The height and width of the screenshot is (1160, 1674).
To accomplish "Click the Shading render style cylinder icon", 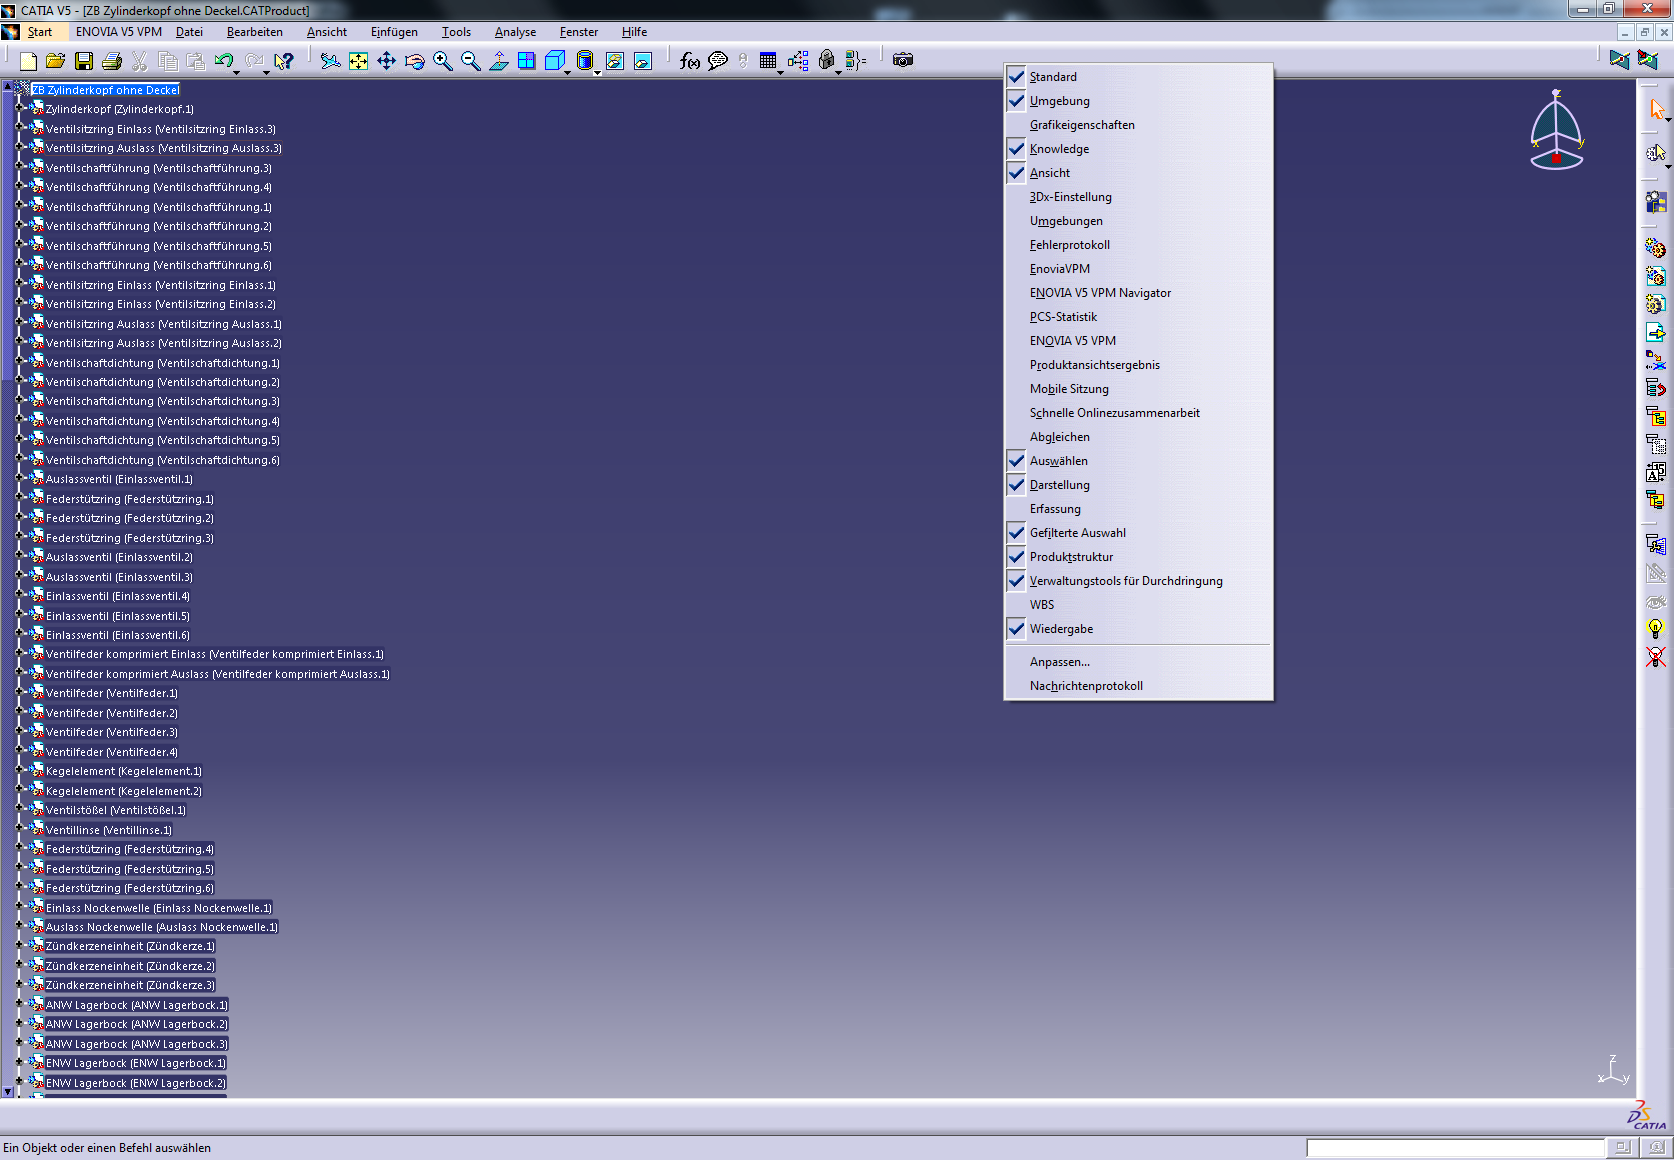I will [585, 61].
